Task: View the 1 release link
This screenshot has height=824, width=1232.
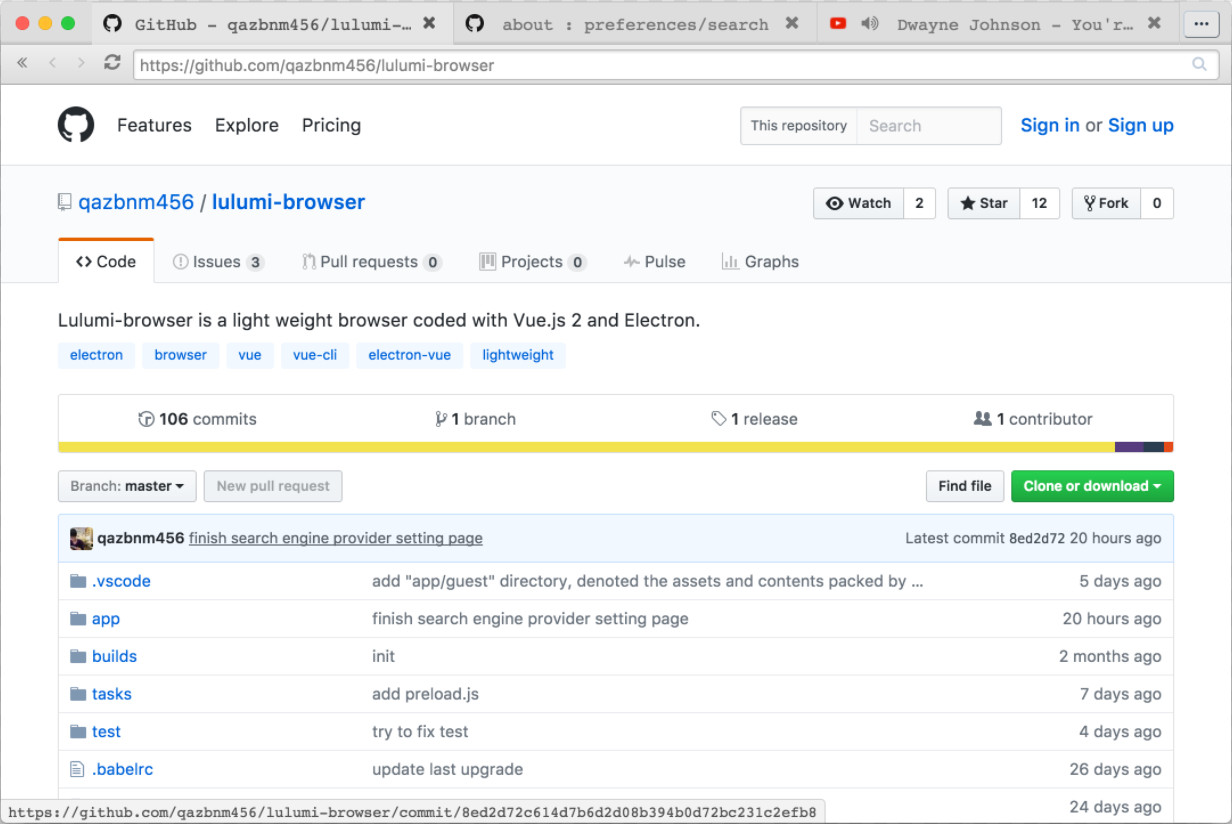Action: tap(754, 419)
